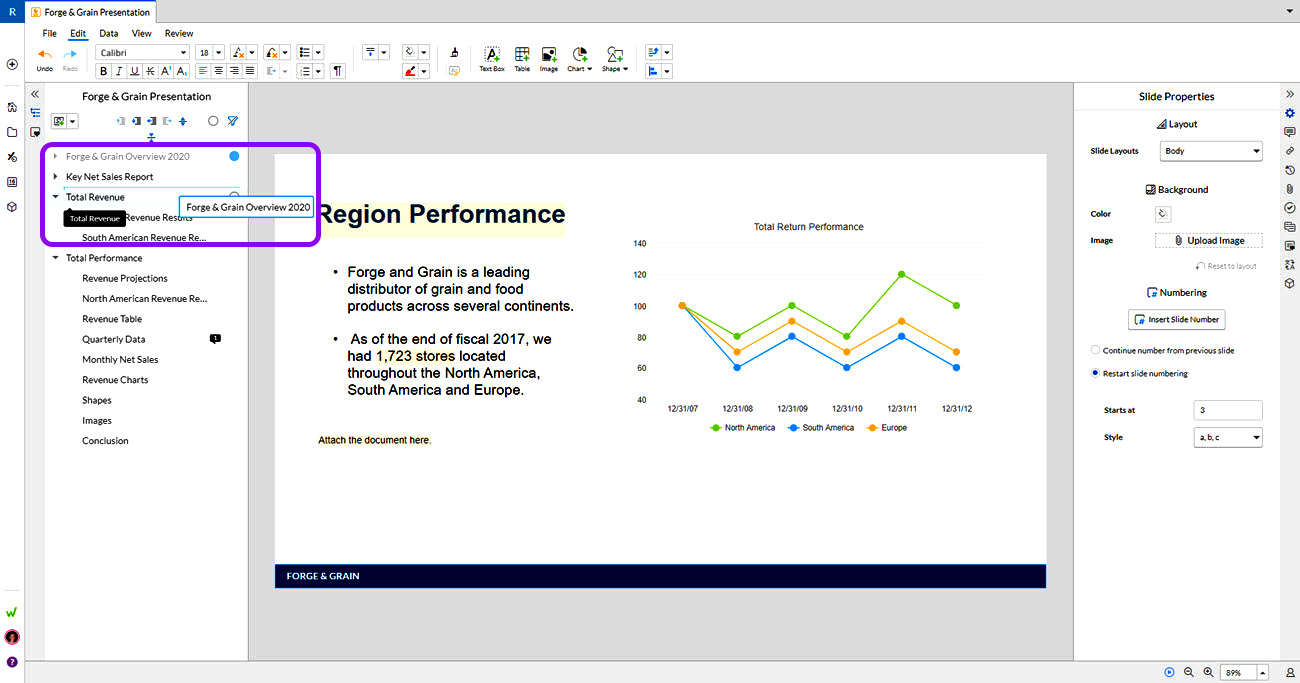Click the Insert Slide Number button
Image resolution: width=1300 pixels, height=683 pixels.
tap(1176, 319)
